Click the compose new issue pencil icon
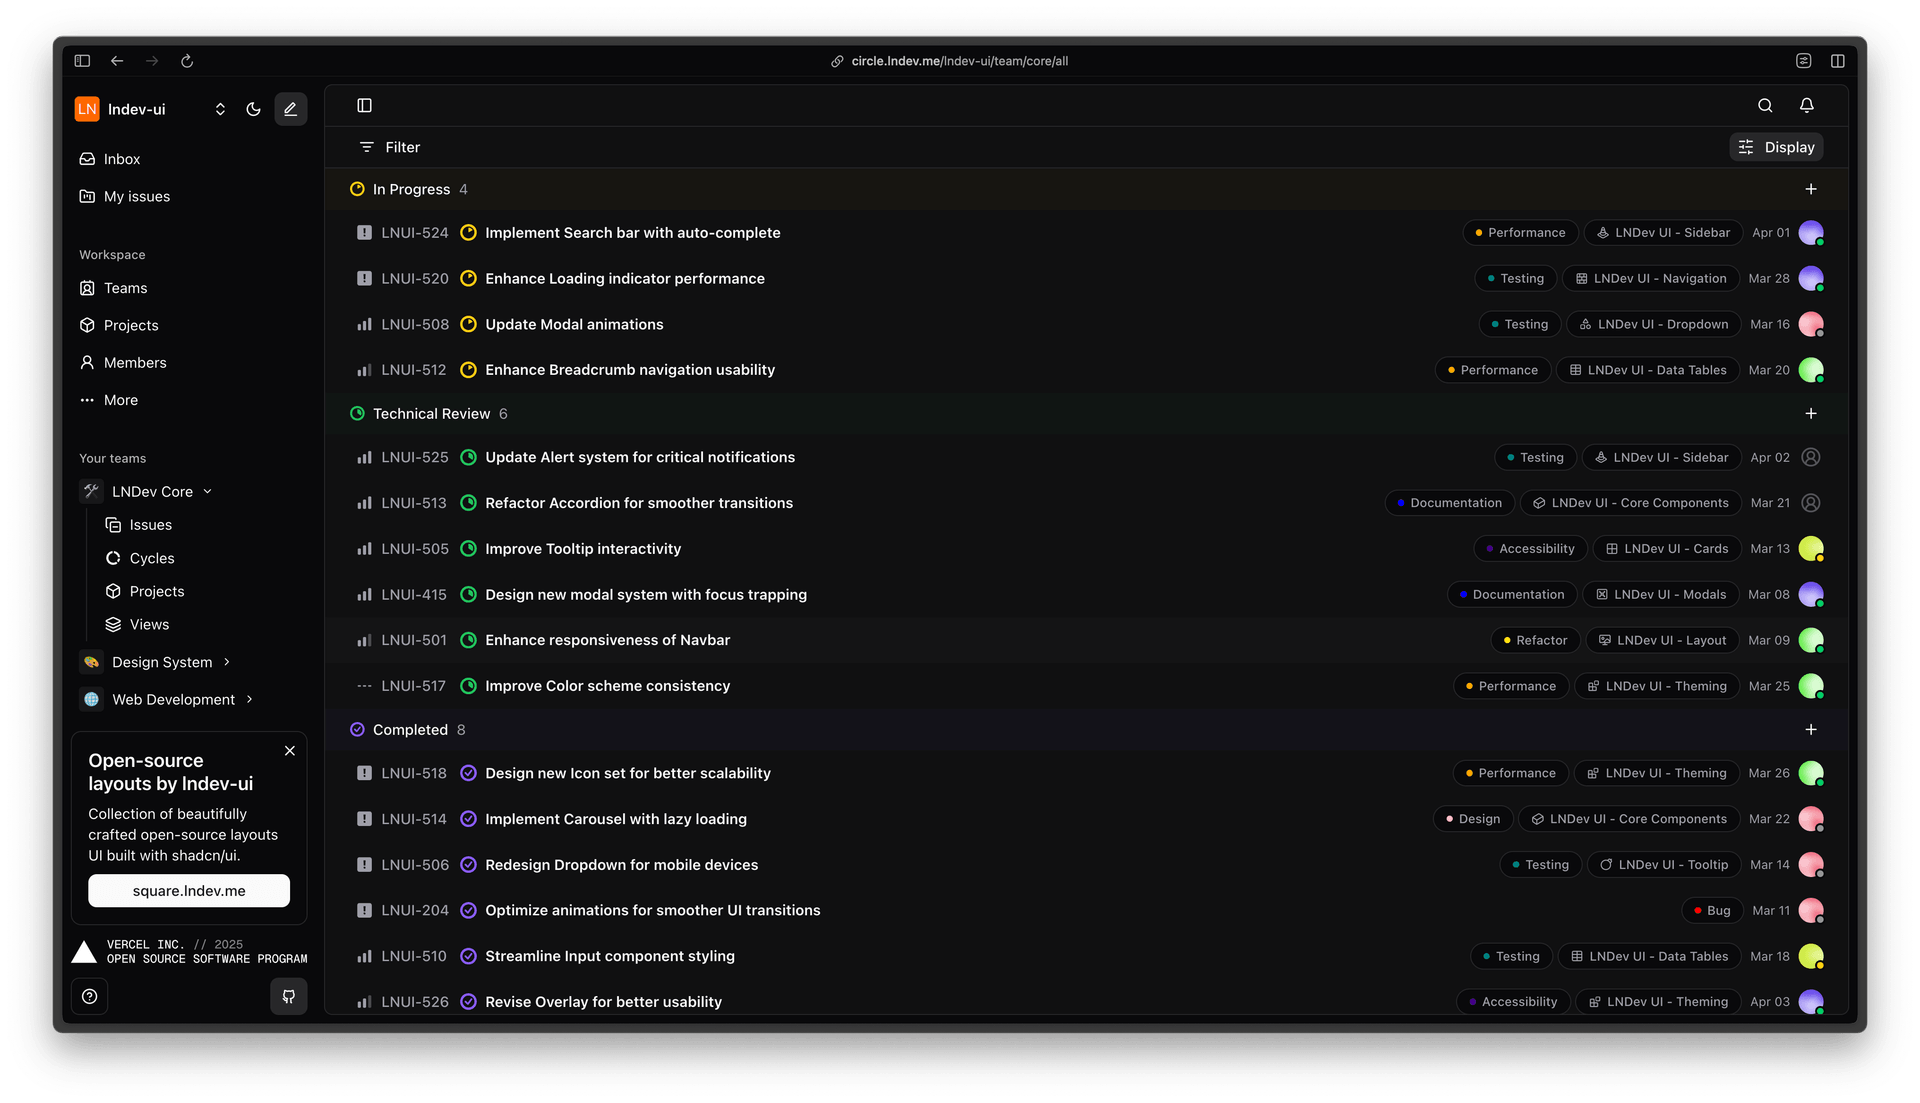The width and height of the screenshot is (1920, 1103). 290,109
